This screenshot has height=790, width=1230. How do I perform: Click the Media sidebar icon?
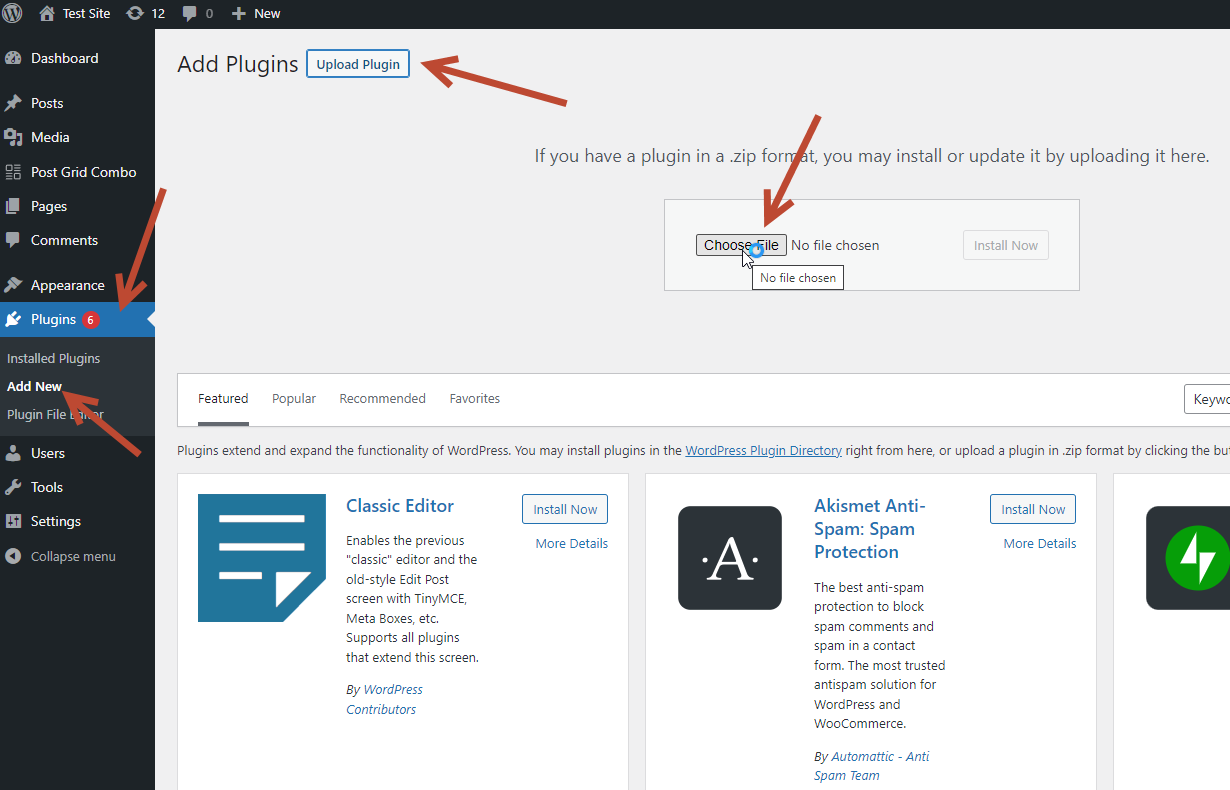pyautogui.click(x=13, y=137)
